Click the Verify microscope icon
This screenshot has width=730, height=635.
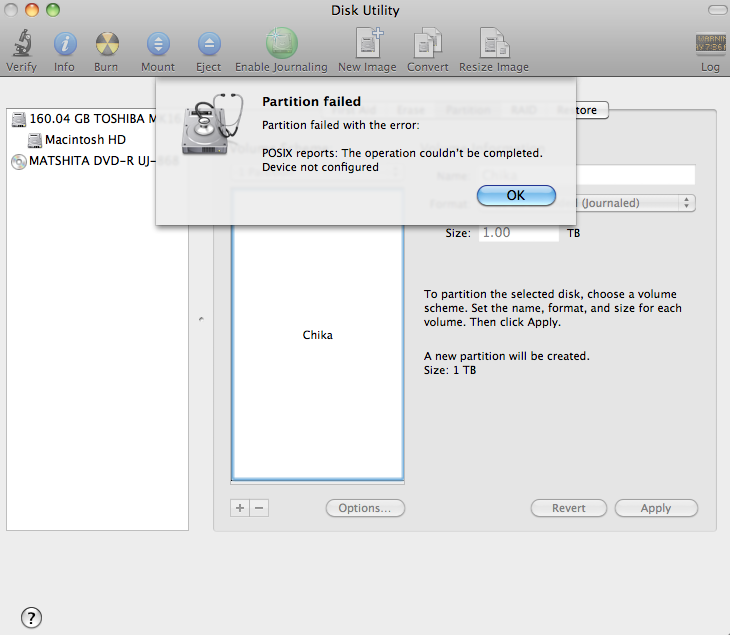(22, 43)
